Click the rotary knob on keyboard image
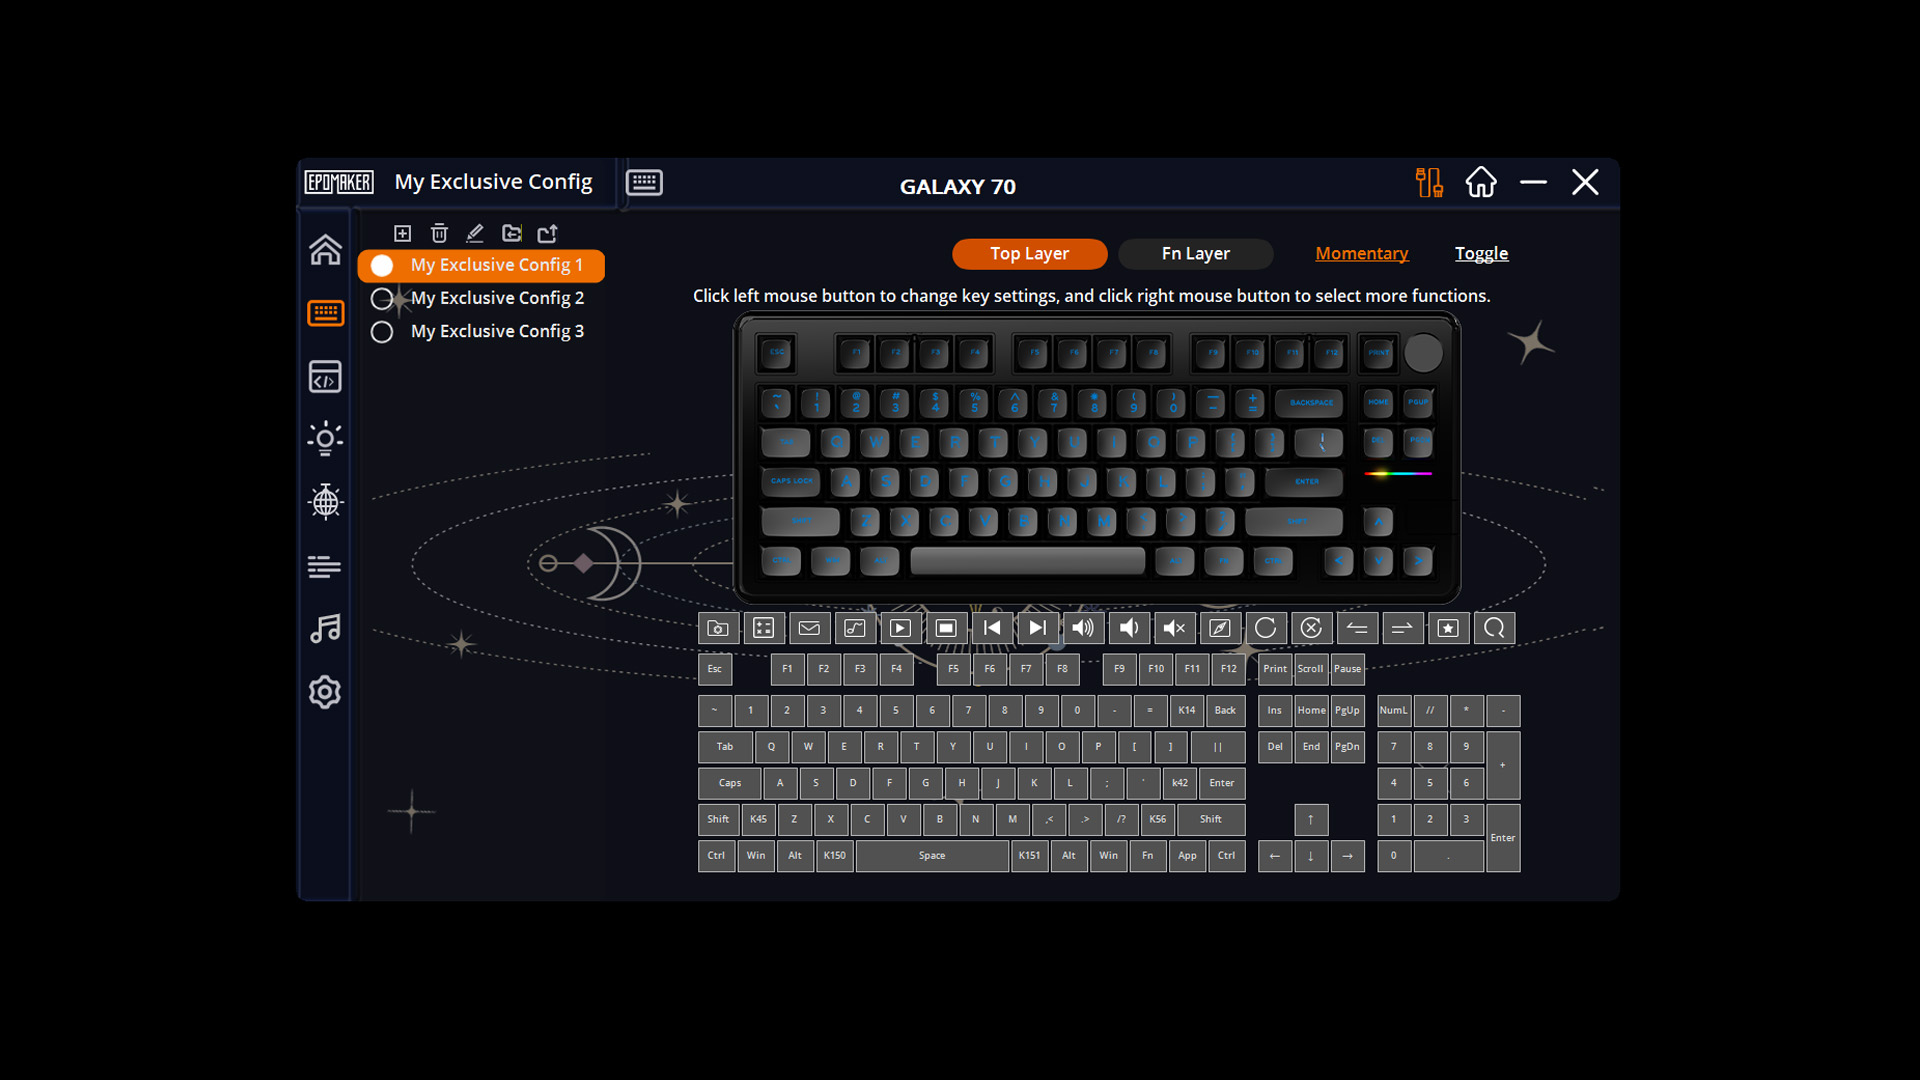Viewport: 1920px width, 1080px height. click(x=1423, y=352)
